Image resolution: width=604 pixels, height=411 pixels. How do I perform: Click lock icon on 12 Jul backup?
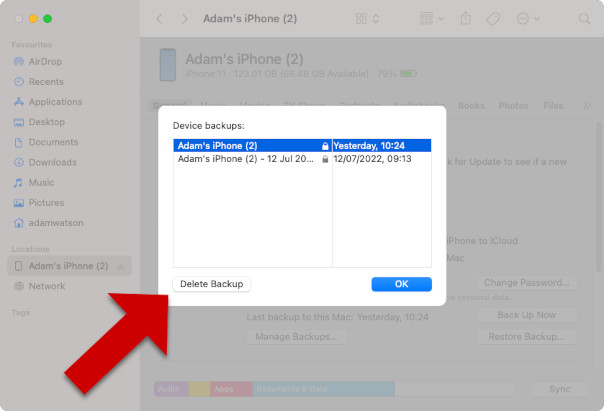pos(325,159)
